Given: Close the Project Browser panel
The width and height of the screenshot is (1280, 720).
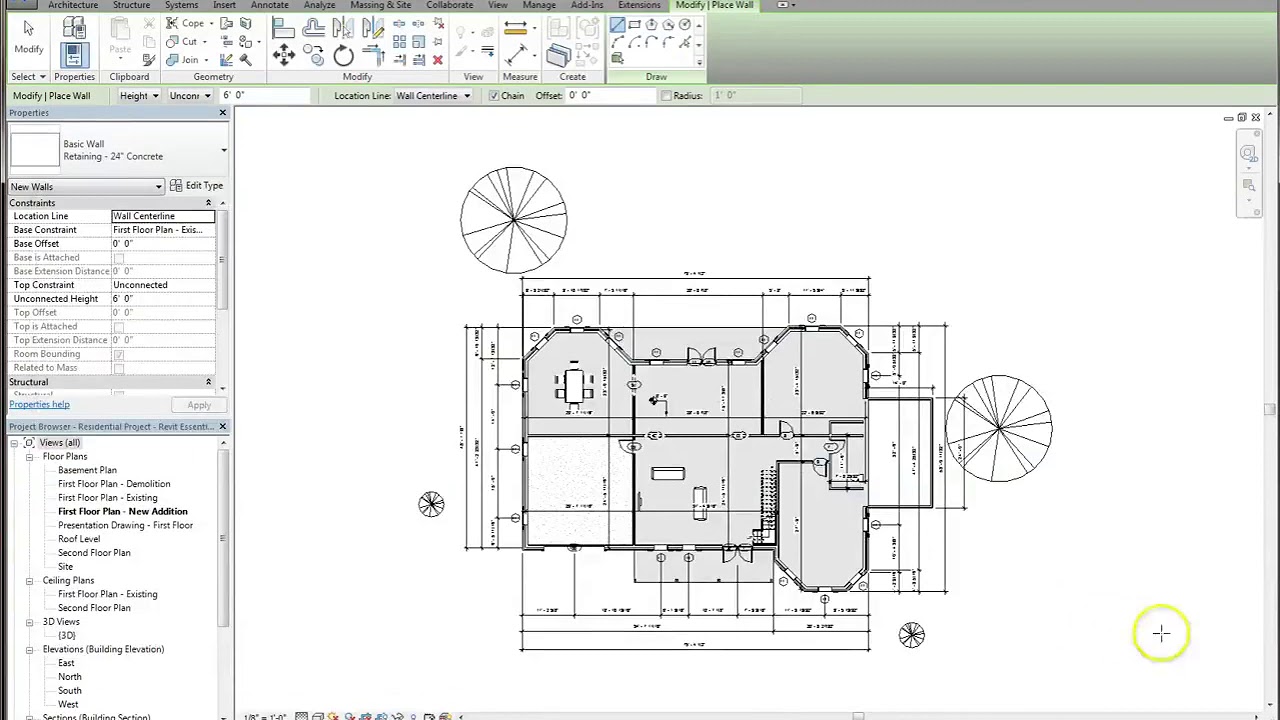Looking at the screenshot, I should click(222, 427).
